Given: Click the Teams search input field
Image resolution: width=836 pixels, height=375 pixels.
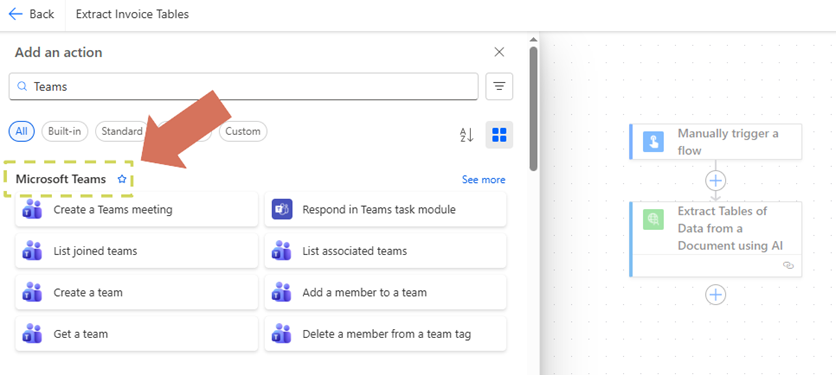Looking at the screenshot, I should (x=244, y=86).
